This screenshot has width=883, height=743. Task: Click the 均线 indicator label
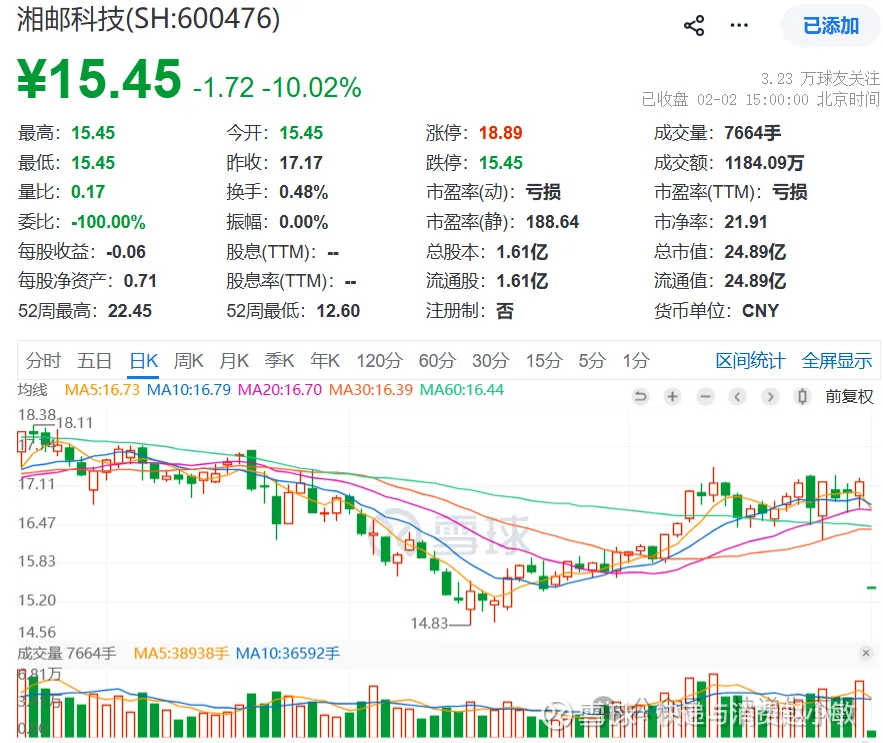point(33,390)
